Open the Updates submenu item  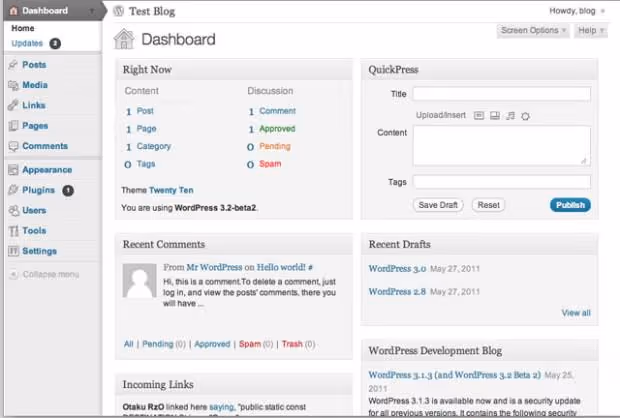point(27,44)
